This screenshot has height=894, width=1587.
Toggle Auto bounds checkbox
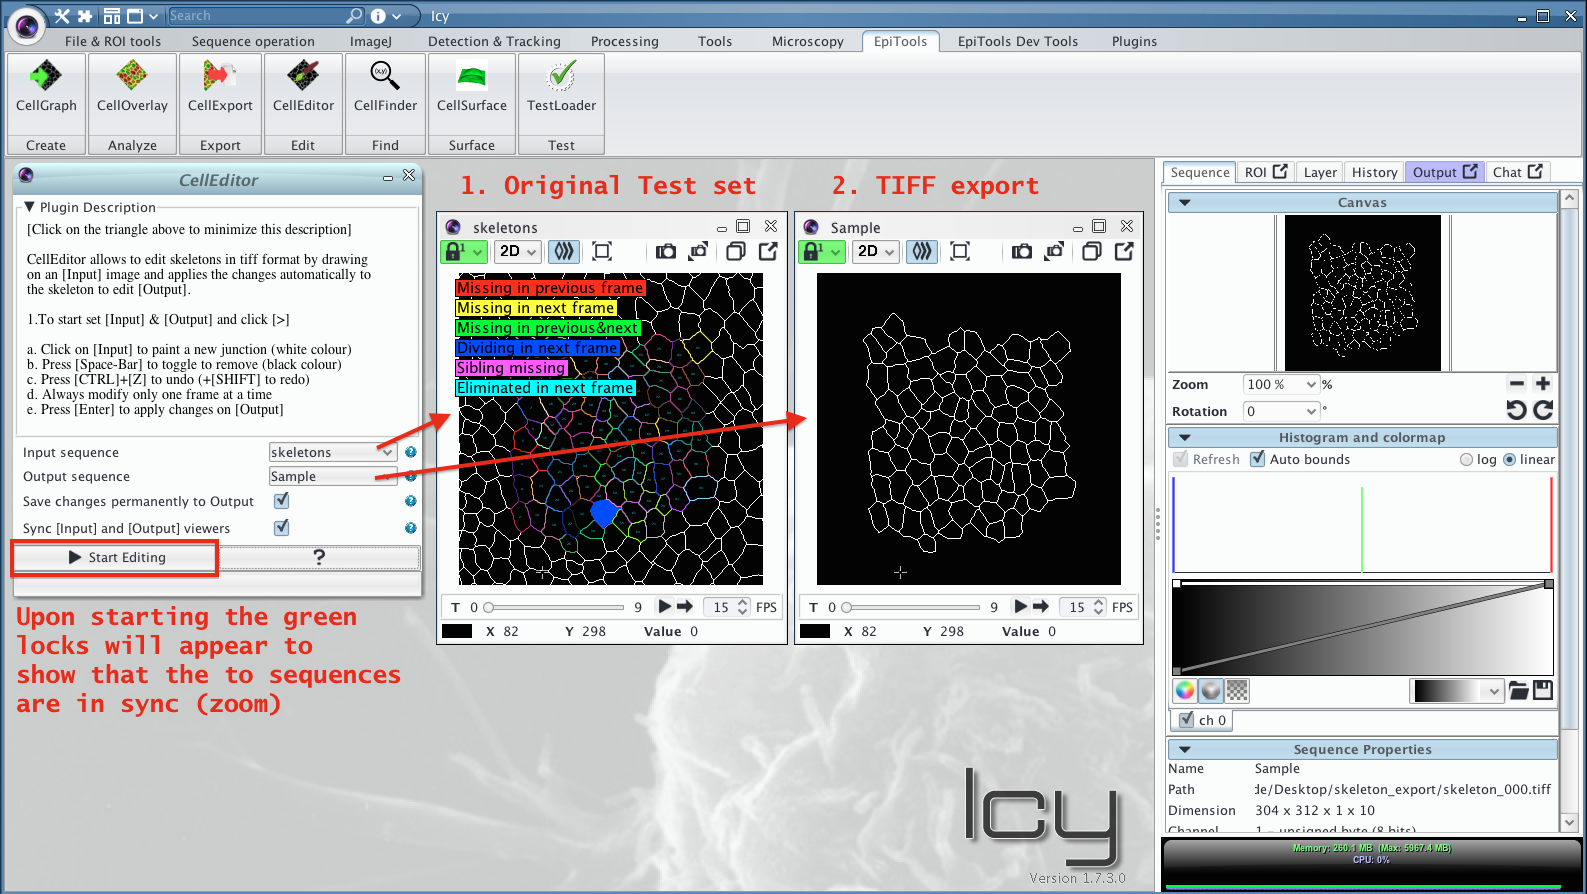click(1258, 459)
